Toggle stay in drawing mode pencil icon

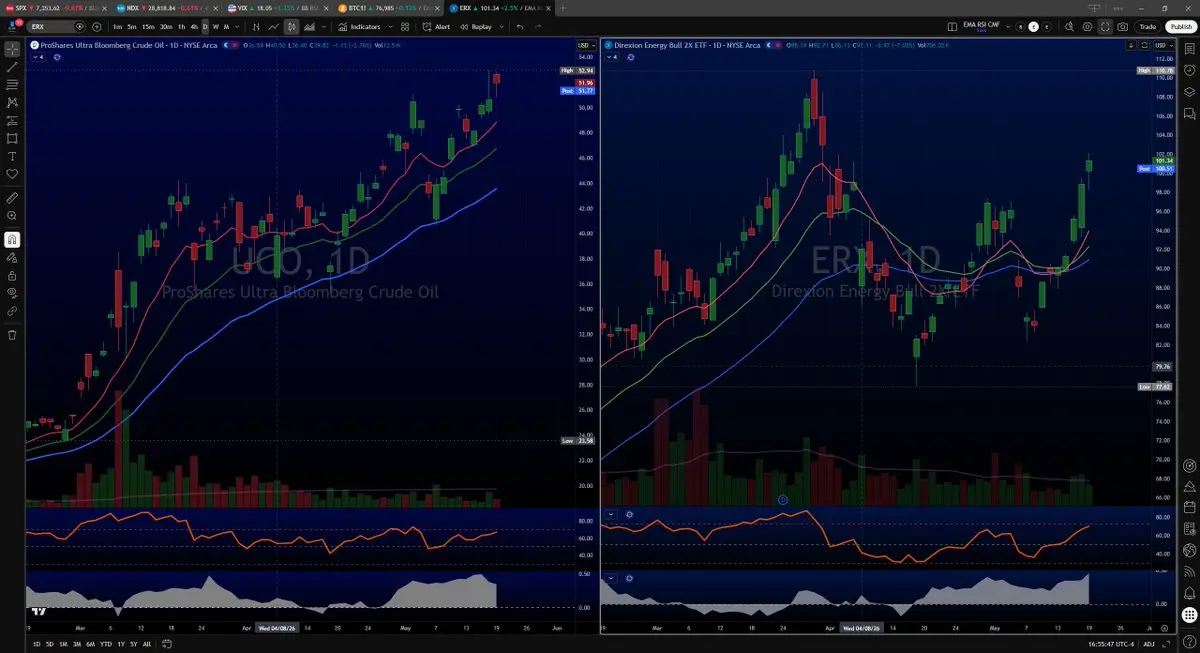pos(12,257)
